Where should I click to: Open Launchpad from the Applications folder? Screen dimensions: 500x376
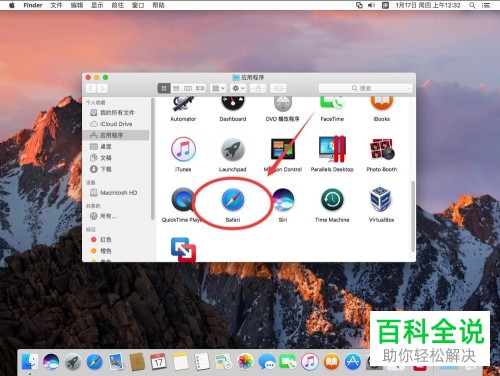click(233, 149)
